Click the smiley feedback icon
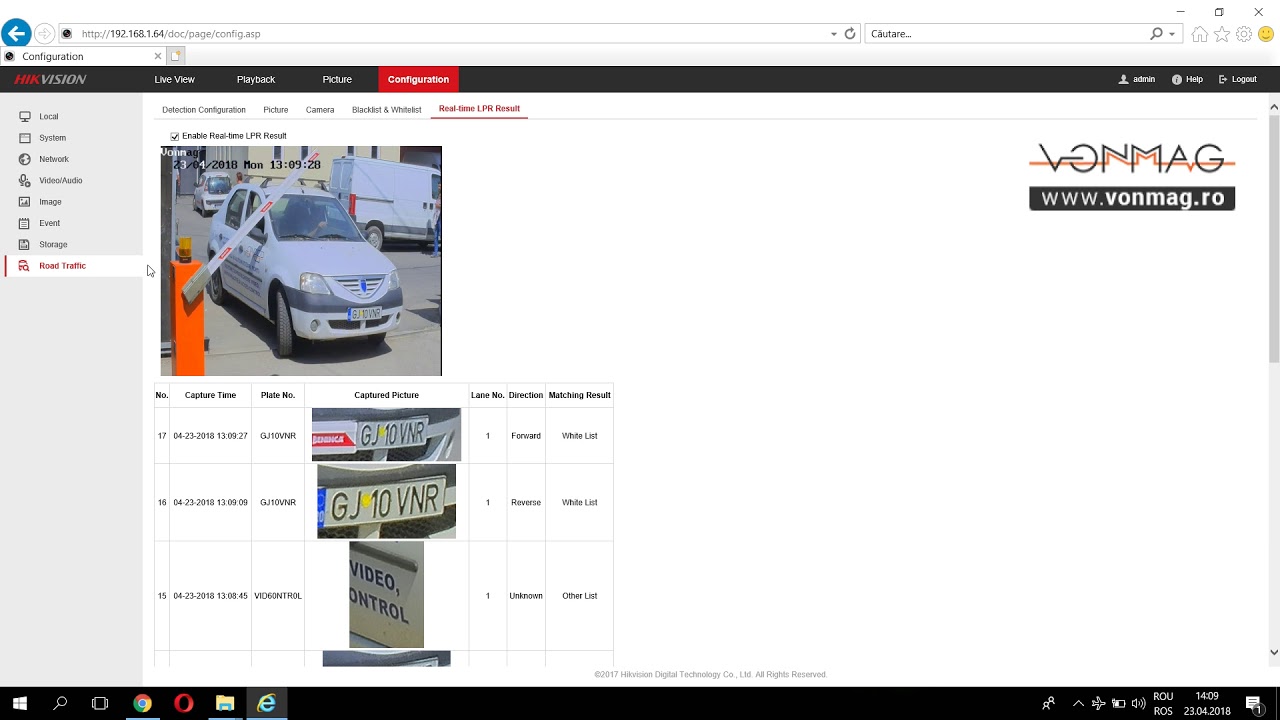 click(x=1266, y=34)
